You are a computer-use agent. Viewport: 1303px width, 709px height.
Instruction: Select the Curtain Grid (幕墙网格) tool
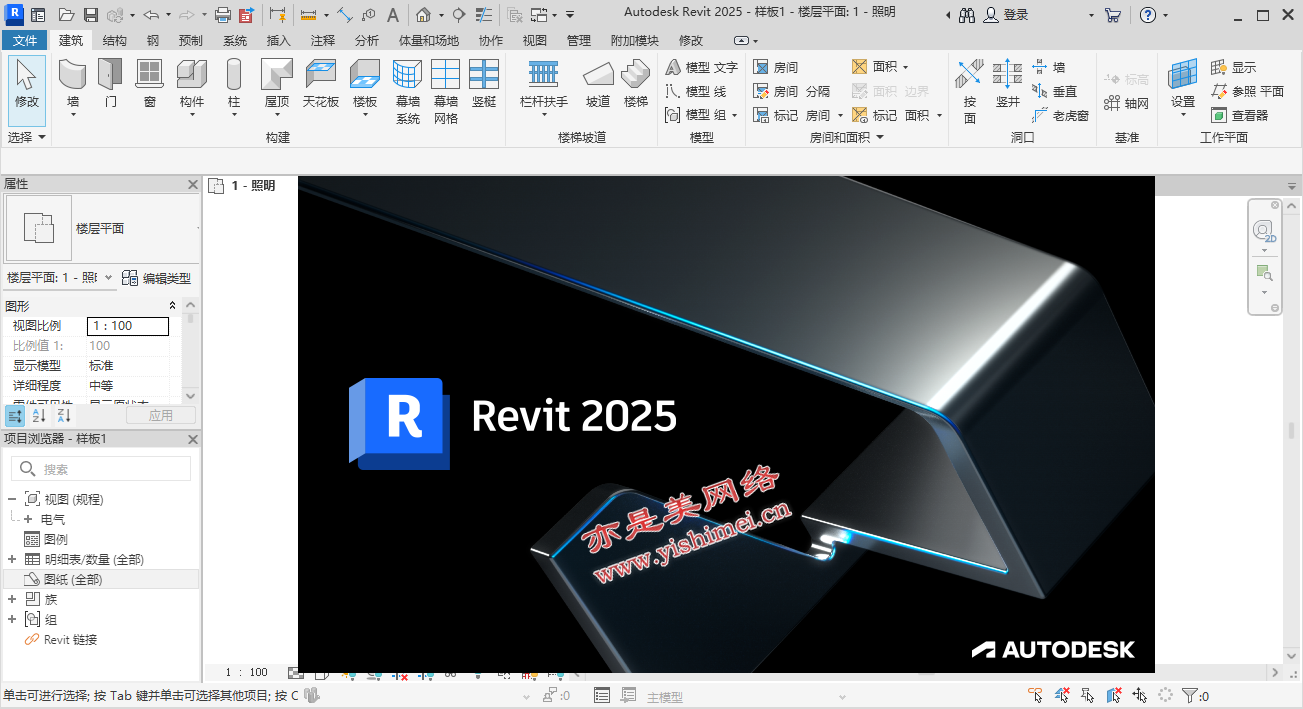tap(446, 91)
